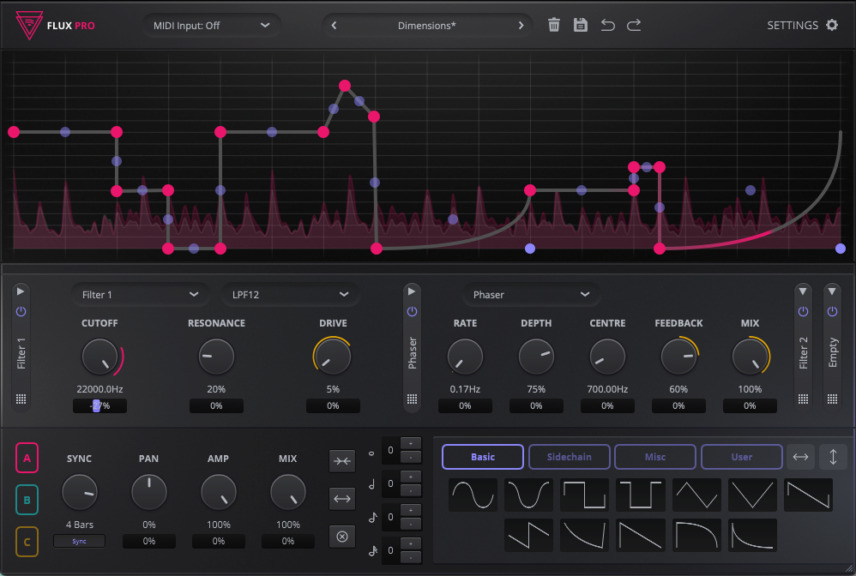The height and width of the screenshot is (576, 856).
Task: Flip the curve vertically with the arrow button
Action: click(833, 457)
